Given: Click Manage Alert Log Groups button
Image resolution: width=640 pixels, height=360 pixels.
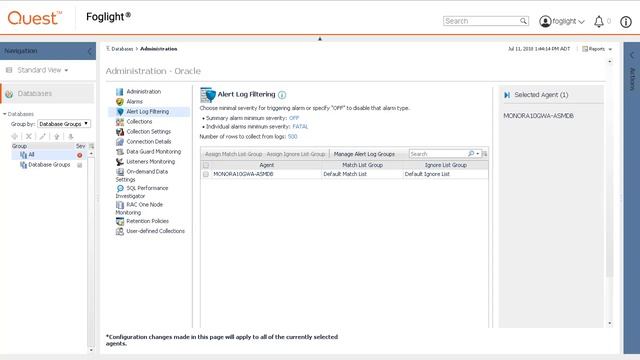Looking at the screenshot, I should (364, 154).
